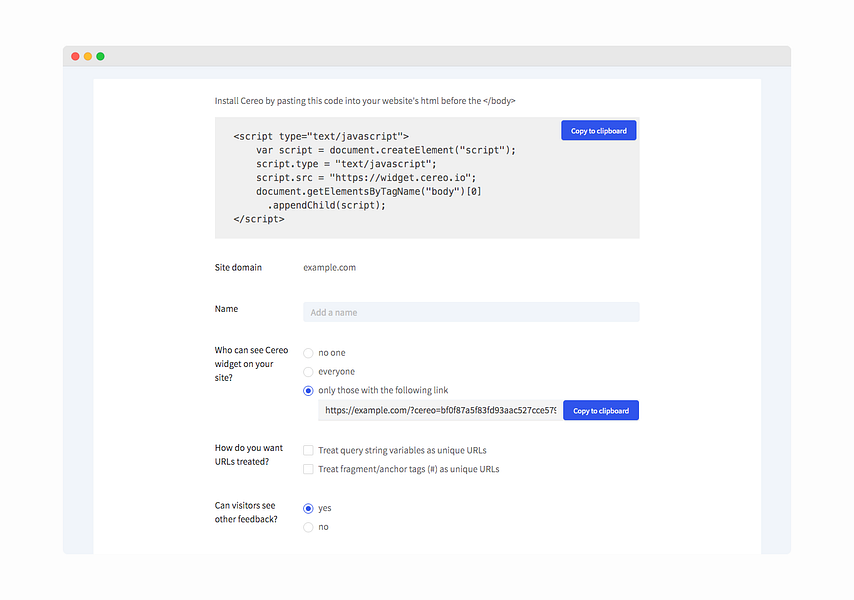Image resolution: width=854 pixels, height=600 pixels.
Task: Enable treating query string variables as unique URLs
Action: click(x=308, y=450)
